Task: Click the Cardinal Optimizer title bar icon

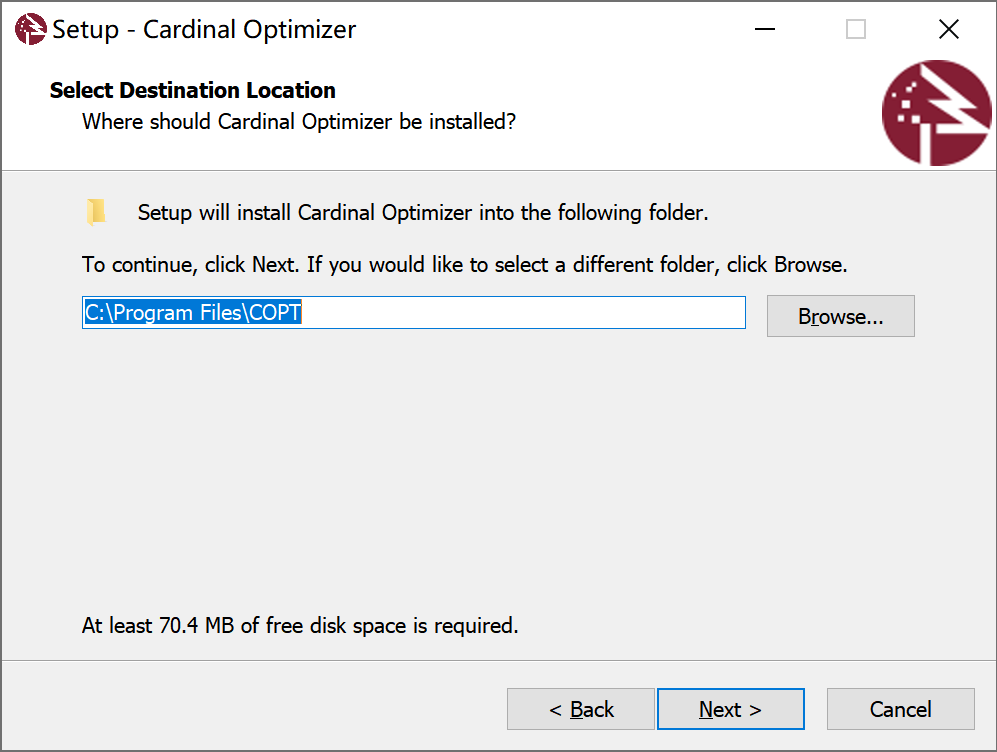Action: pos(30,30)
